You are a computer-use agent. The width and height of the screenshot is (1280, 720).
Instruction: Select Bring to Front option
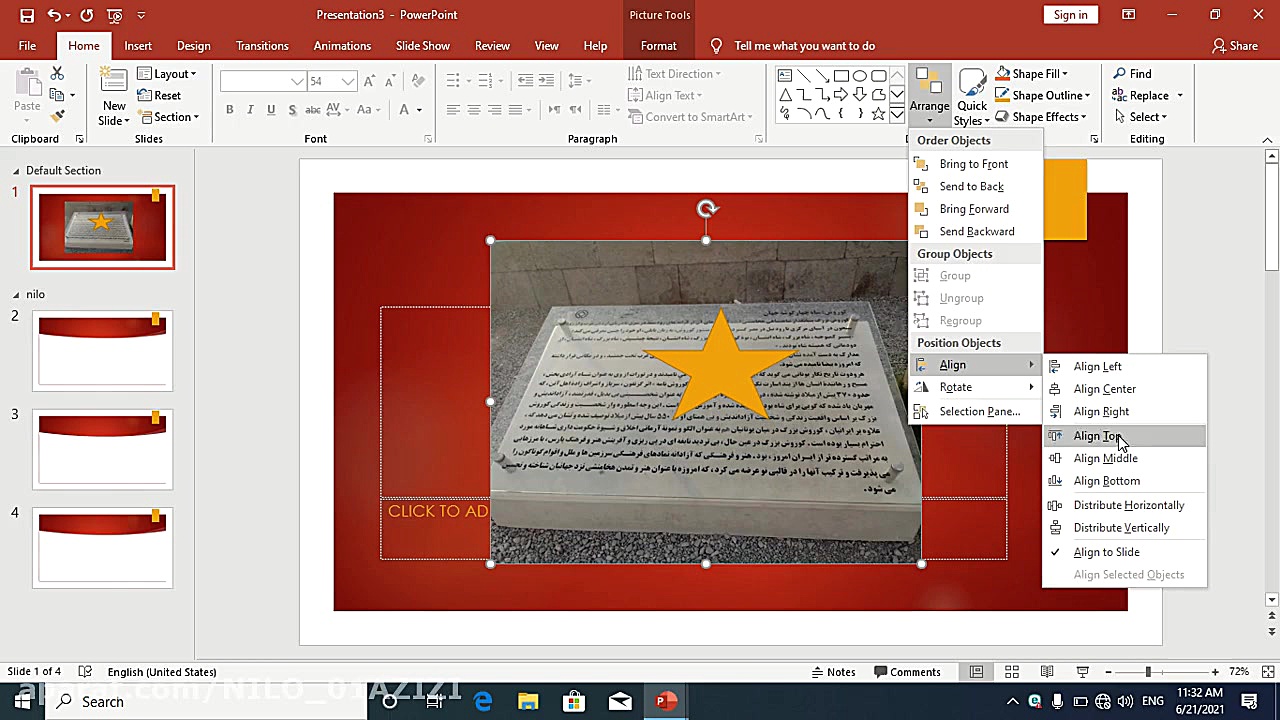[x=973, y=164]
